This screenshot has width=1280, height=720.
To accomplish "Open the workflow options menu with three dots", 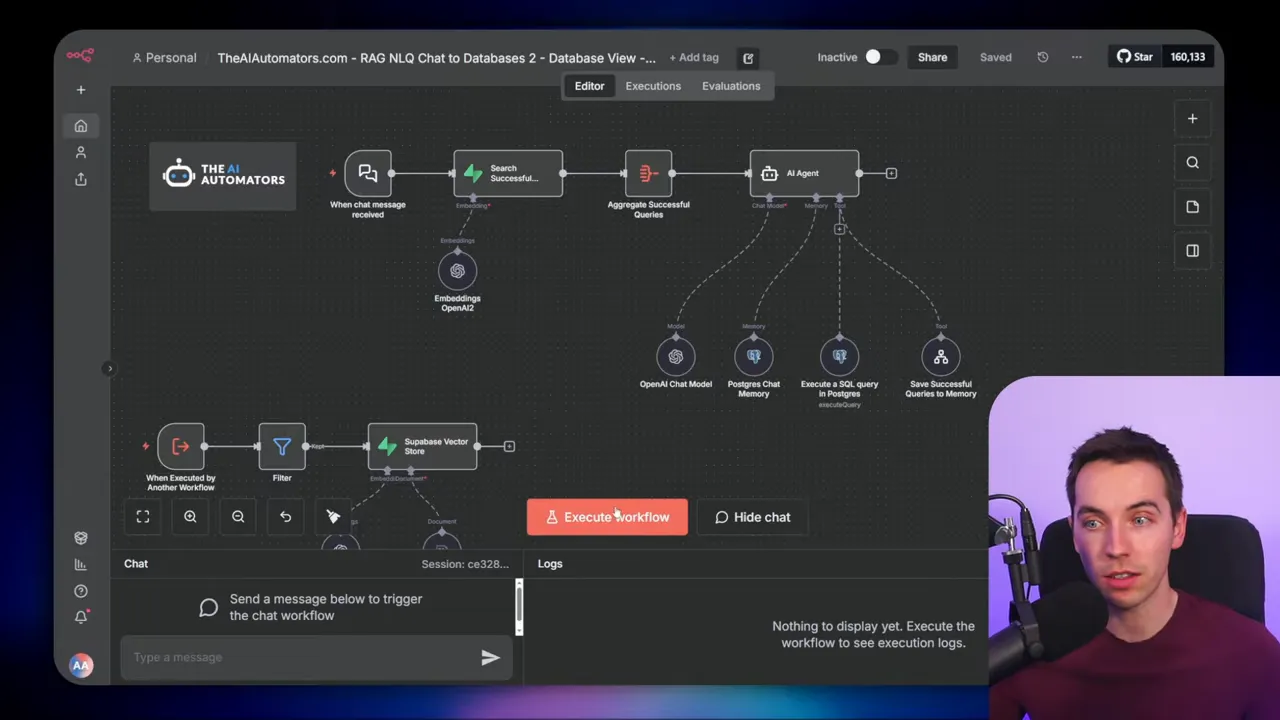I will [1076, 57].
